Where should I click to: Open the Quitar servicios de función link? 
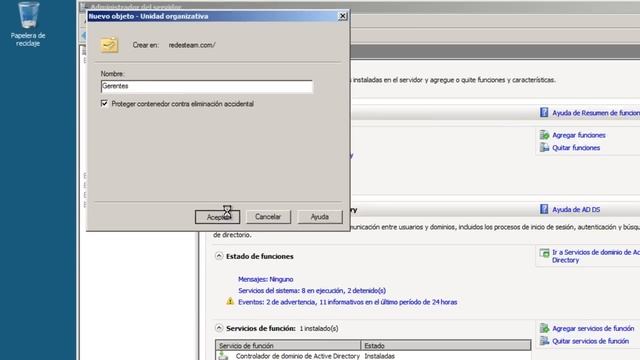click(590, 341)
